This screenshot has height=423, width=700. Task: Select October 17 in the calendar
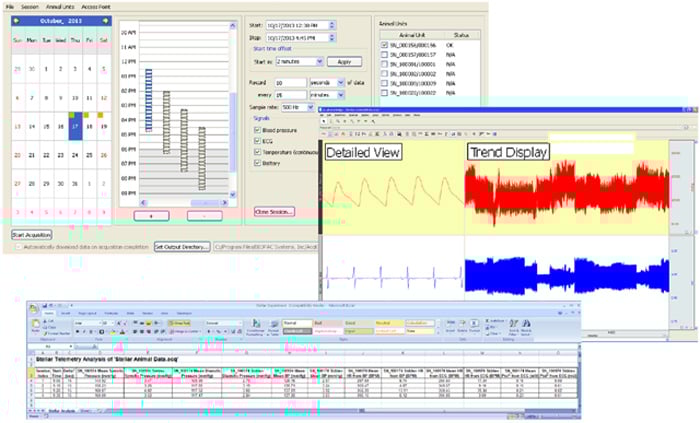75,126
